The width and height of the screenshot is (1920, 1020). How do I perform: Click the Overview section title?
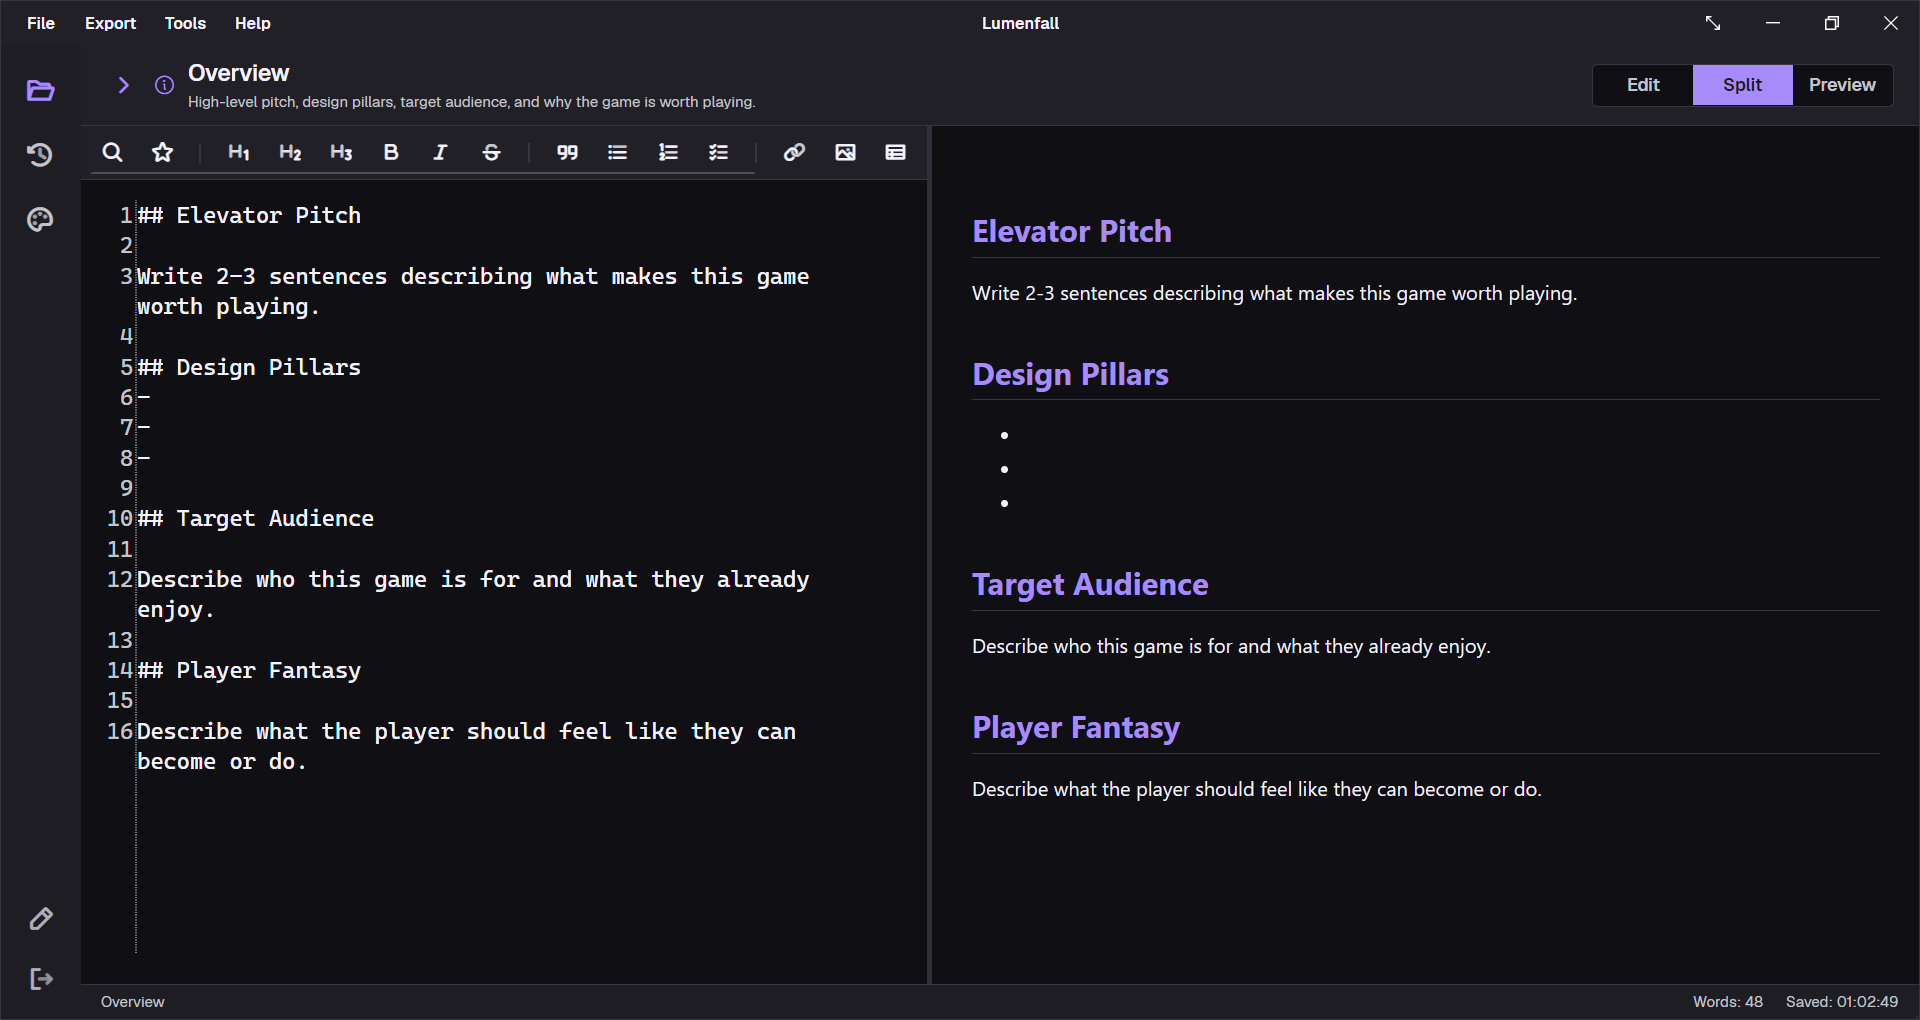pos(238,73)
